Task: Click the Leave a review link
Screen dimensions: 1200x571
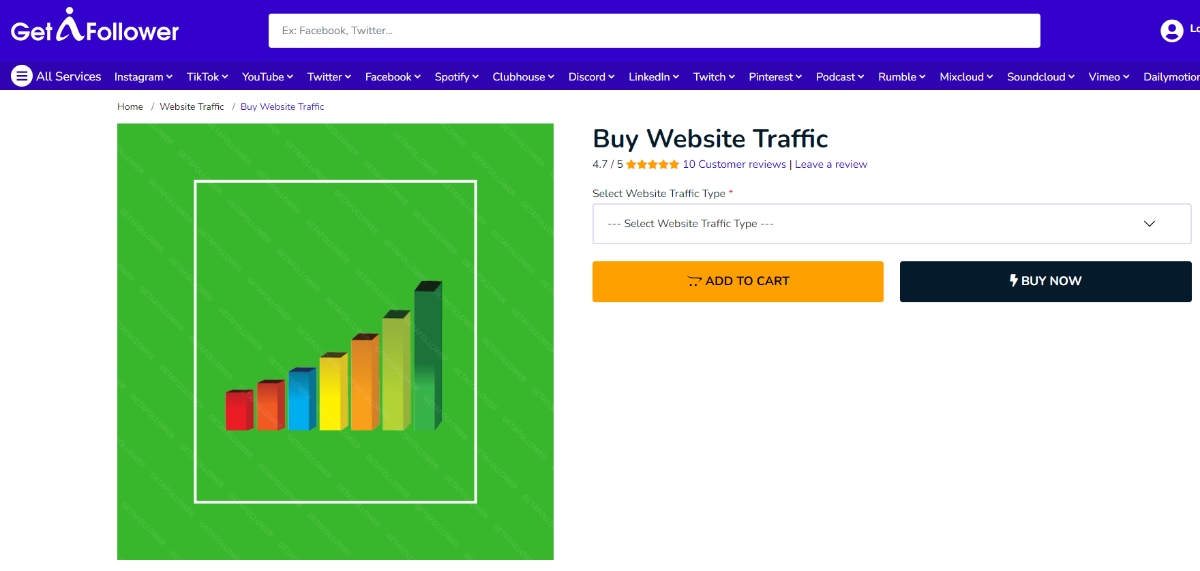Action: pyautogui.click(x=831, y=165)
